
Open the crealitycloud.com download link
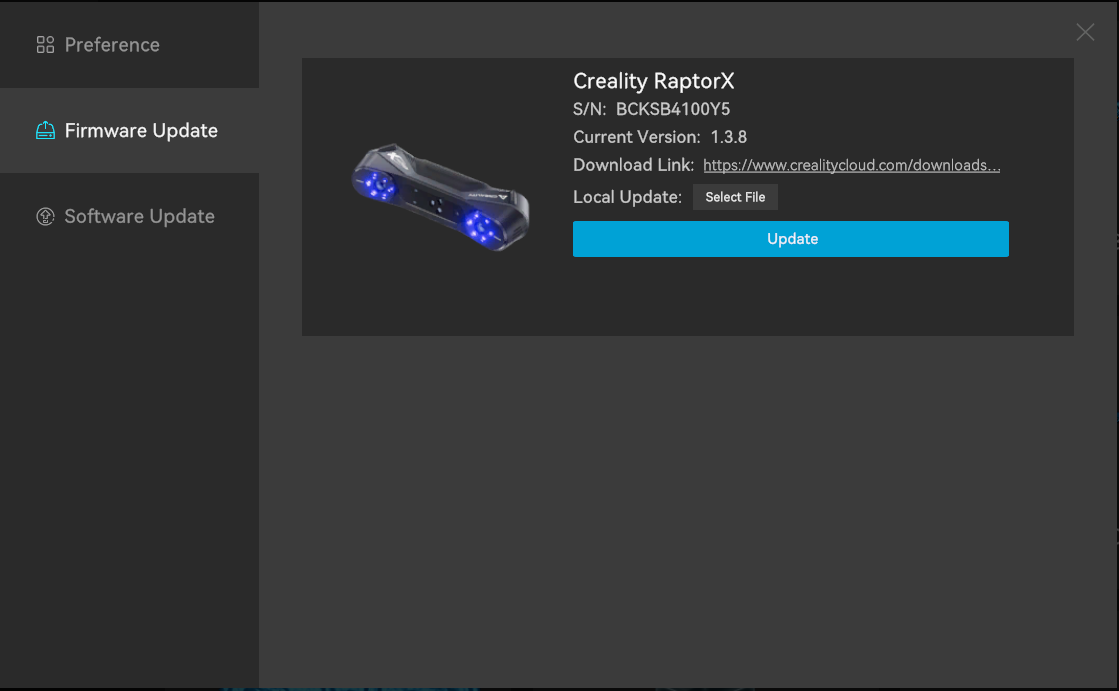[851, 166]
